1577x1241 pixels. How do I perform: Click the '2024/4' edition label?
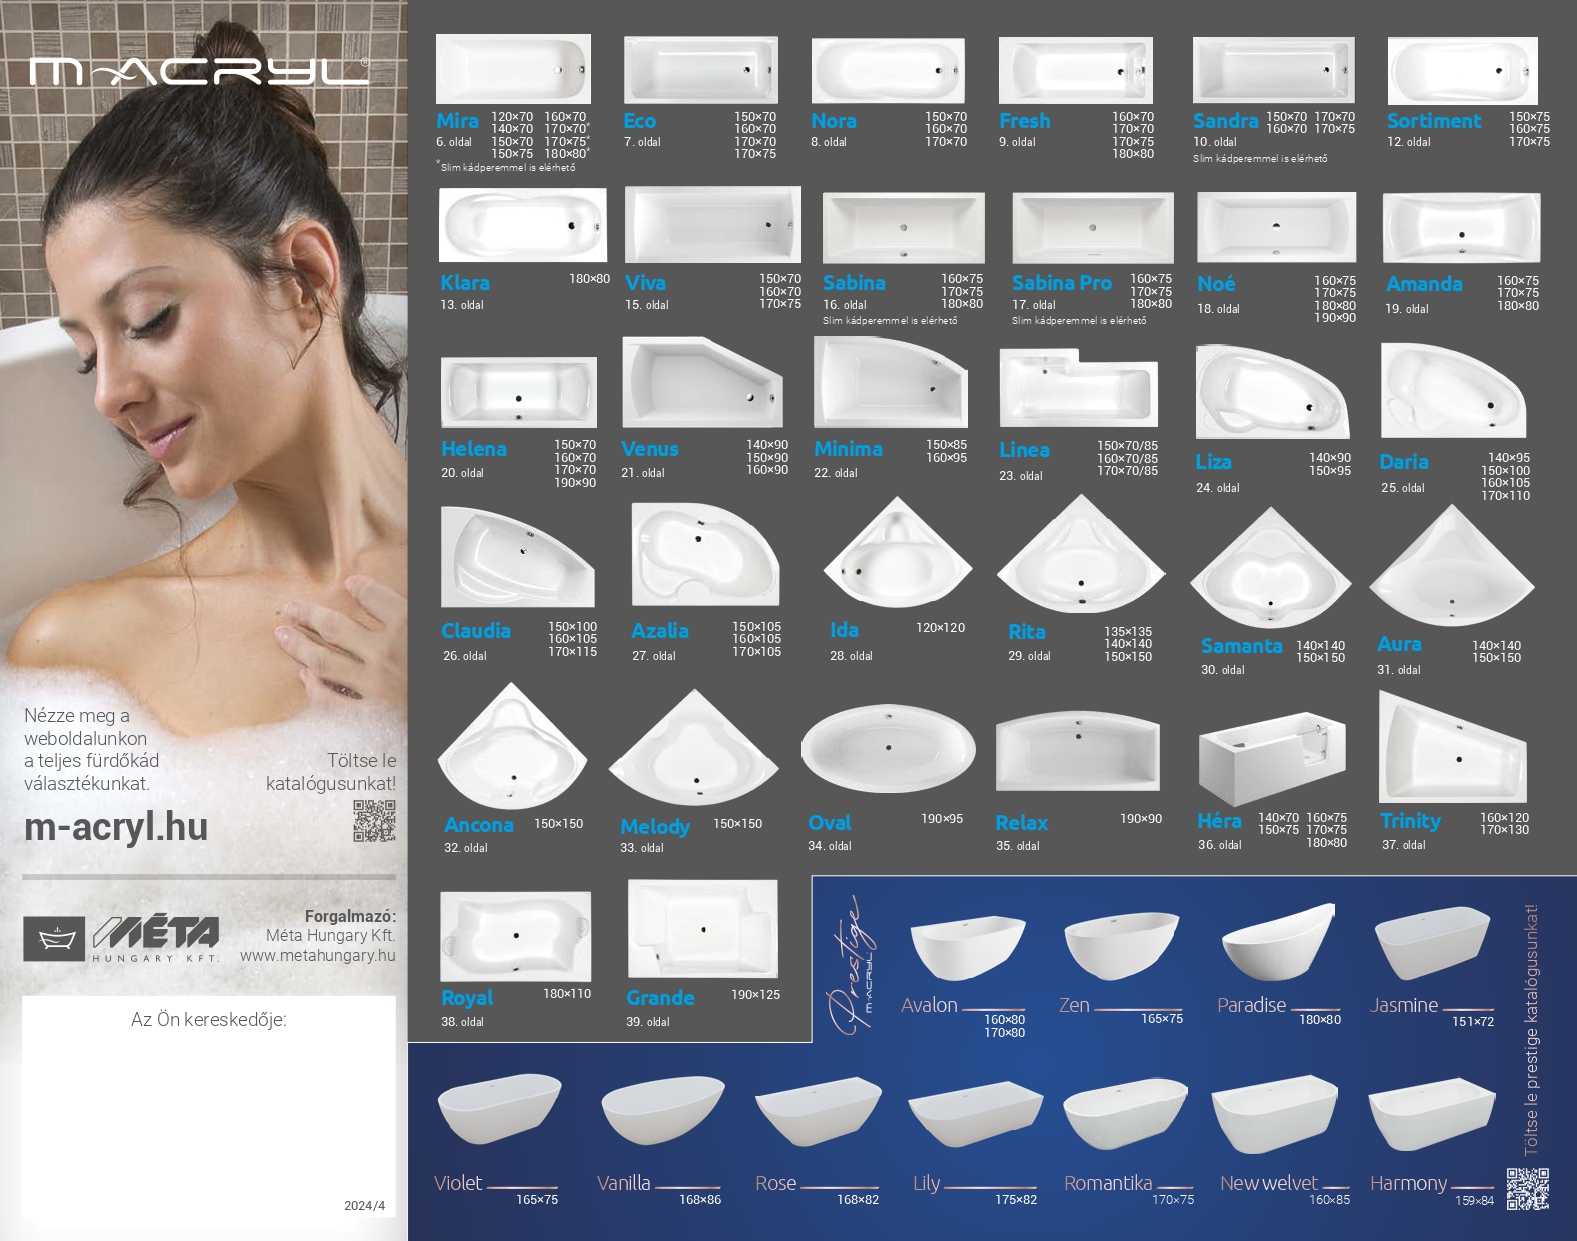pos(365,1206)
